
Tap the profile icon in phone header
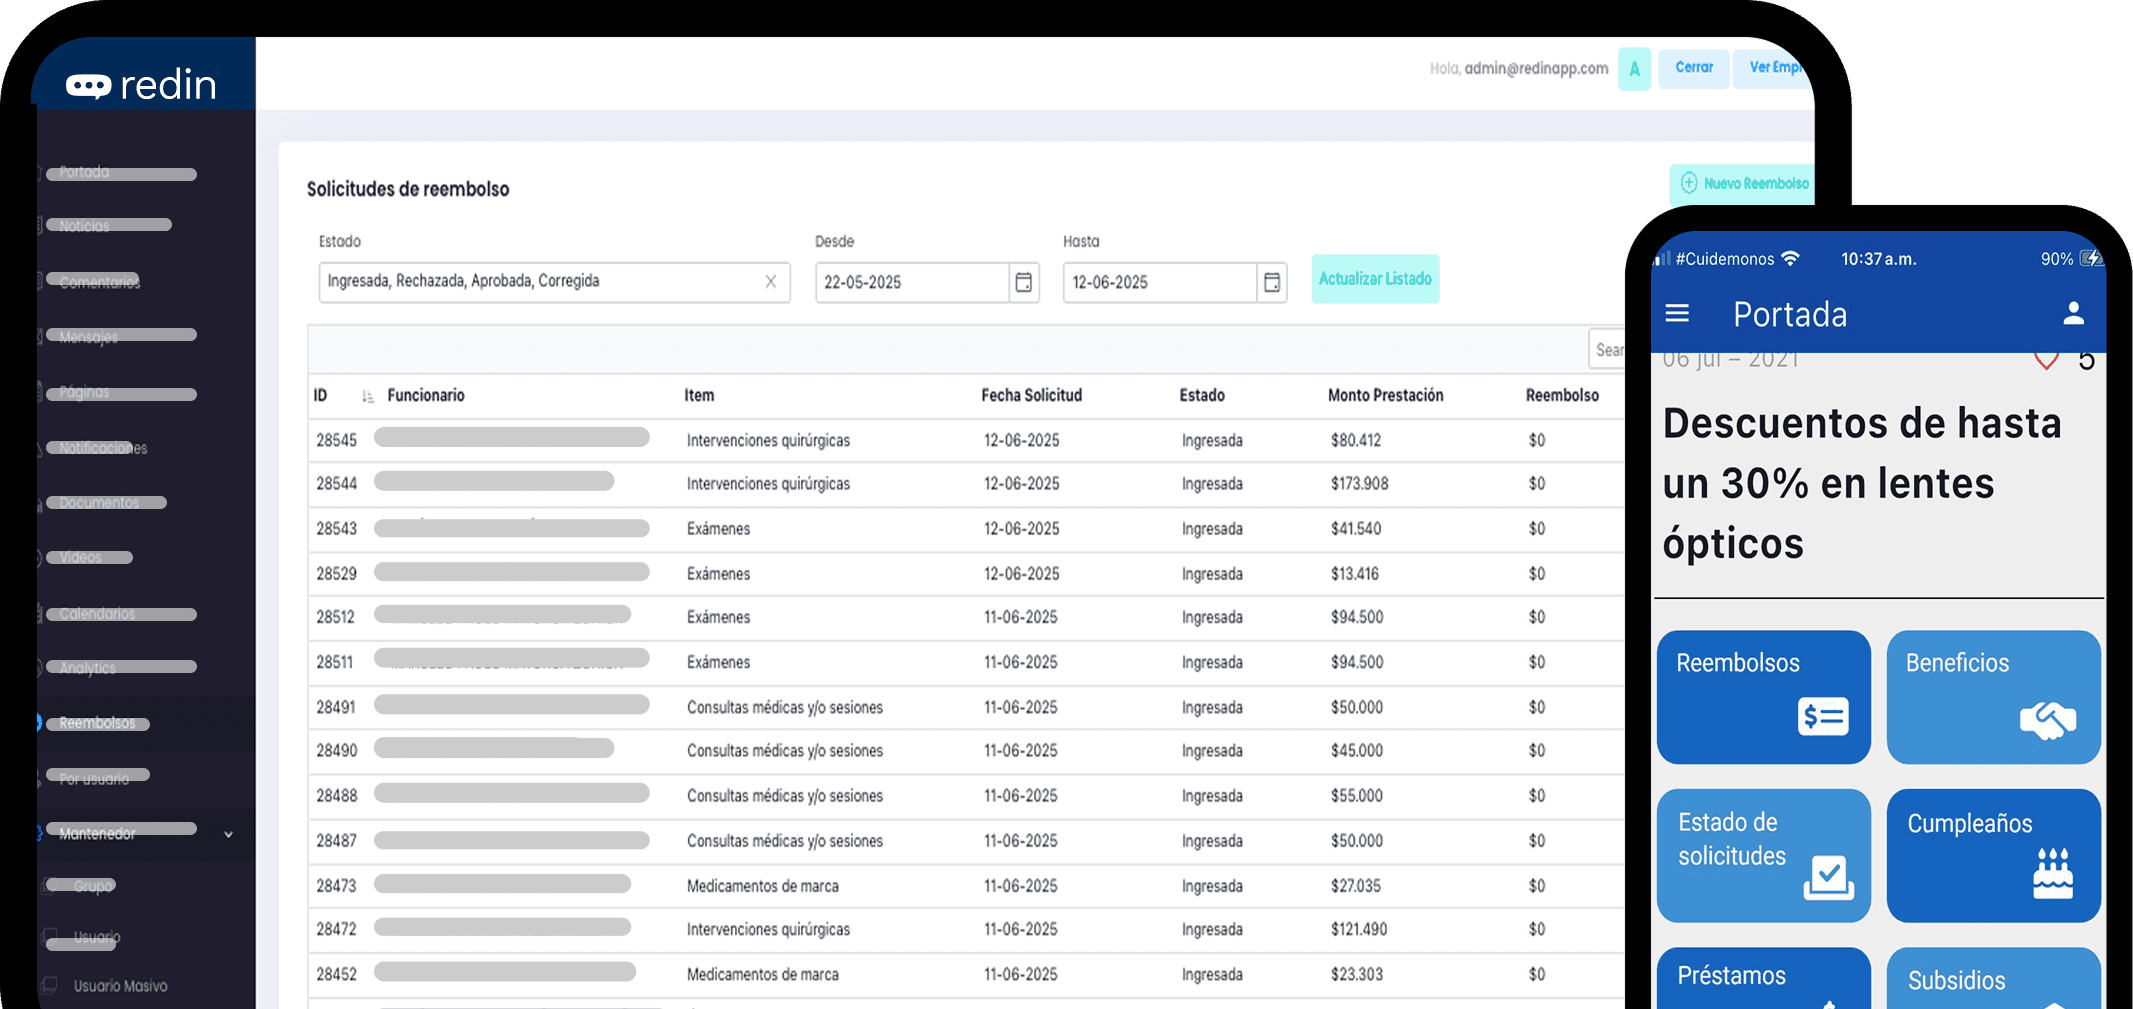click(2073, 314)
